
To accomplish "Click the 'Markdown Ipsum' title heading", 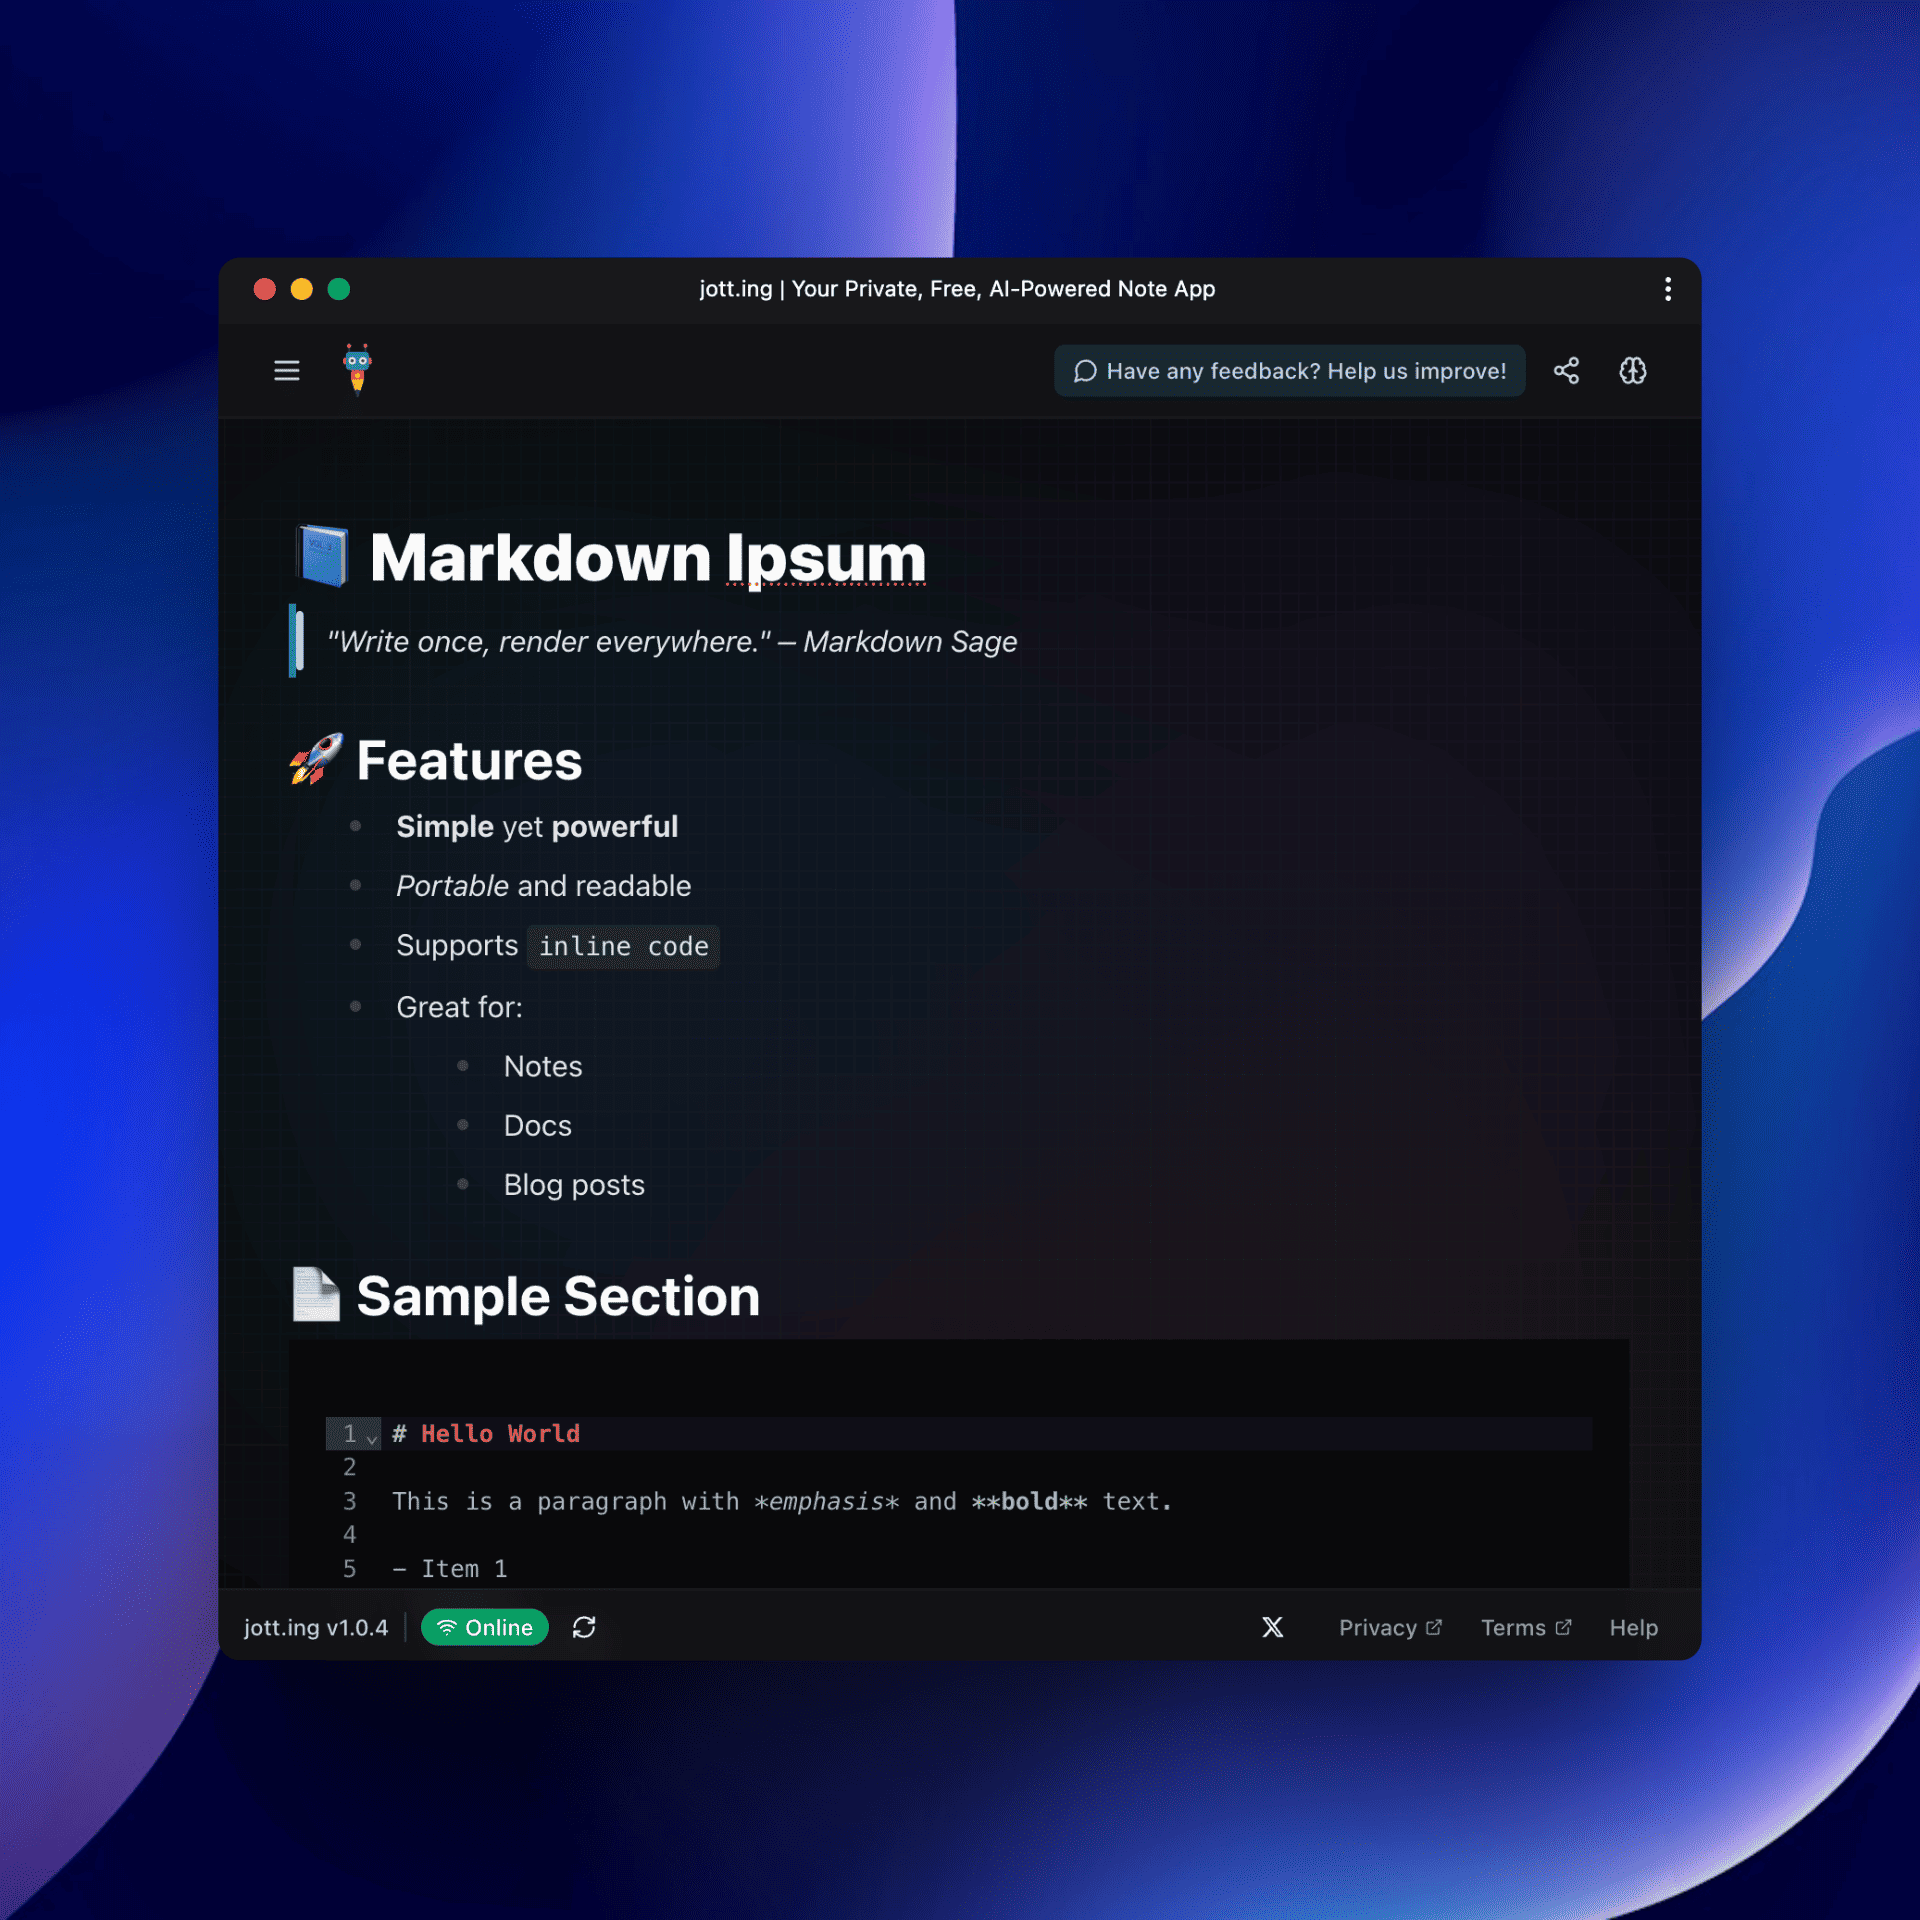I will [x=648, y=557].
